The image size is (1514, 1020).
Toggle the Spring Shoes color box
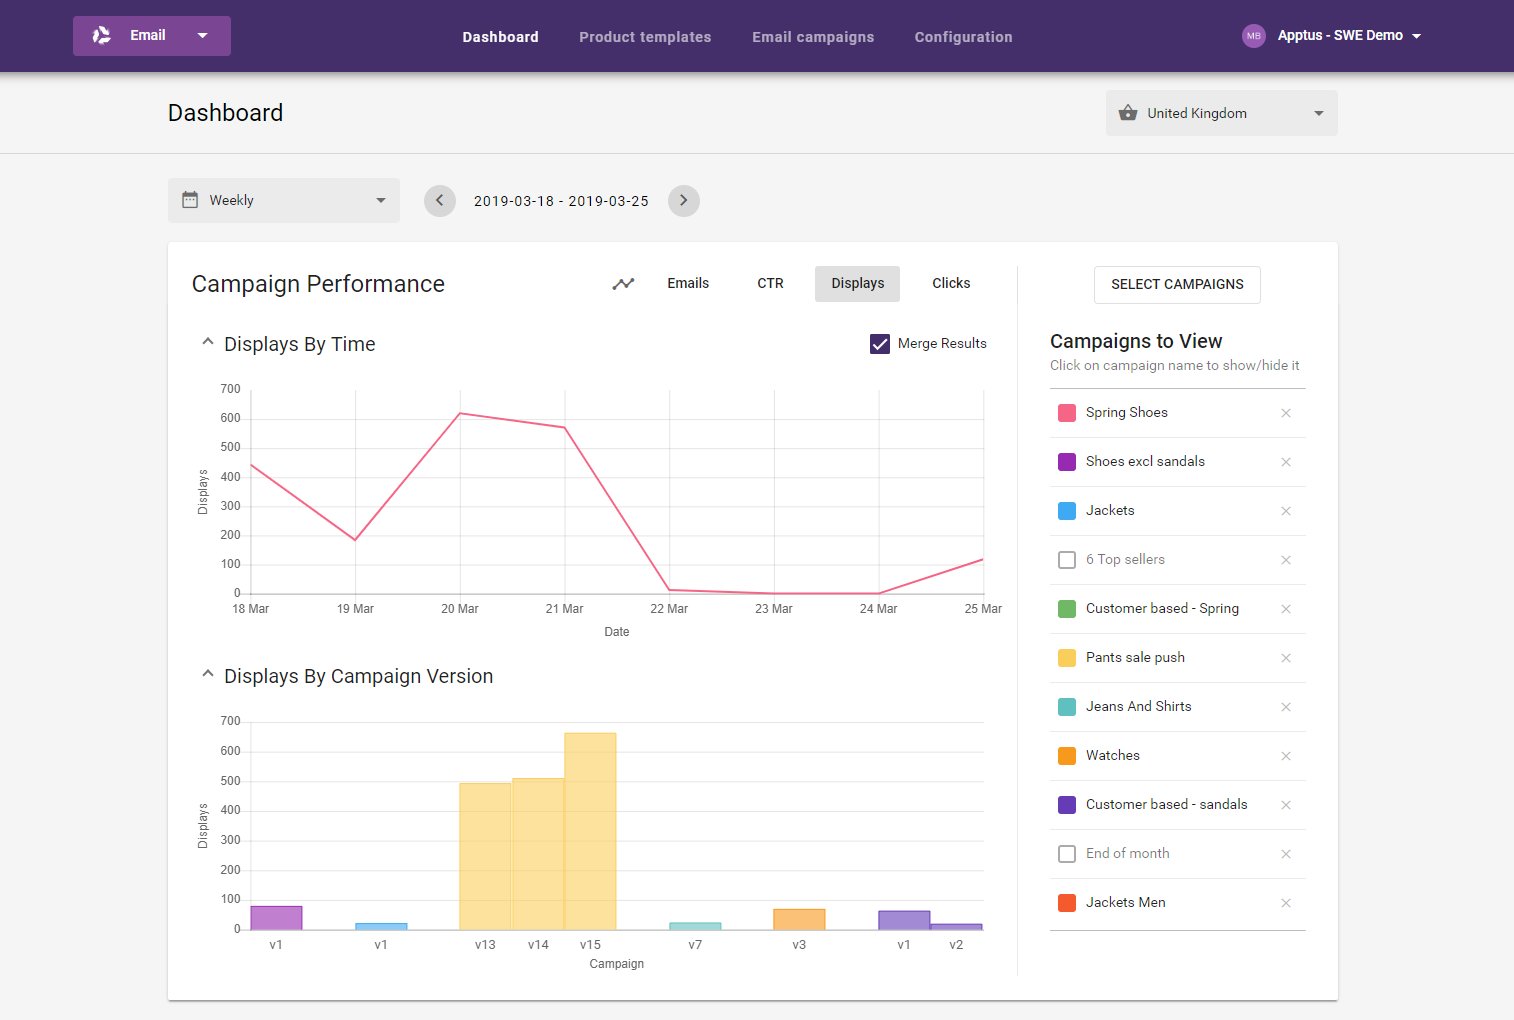point(1067,413)
